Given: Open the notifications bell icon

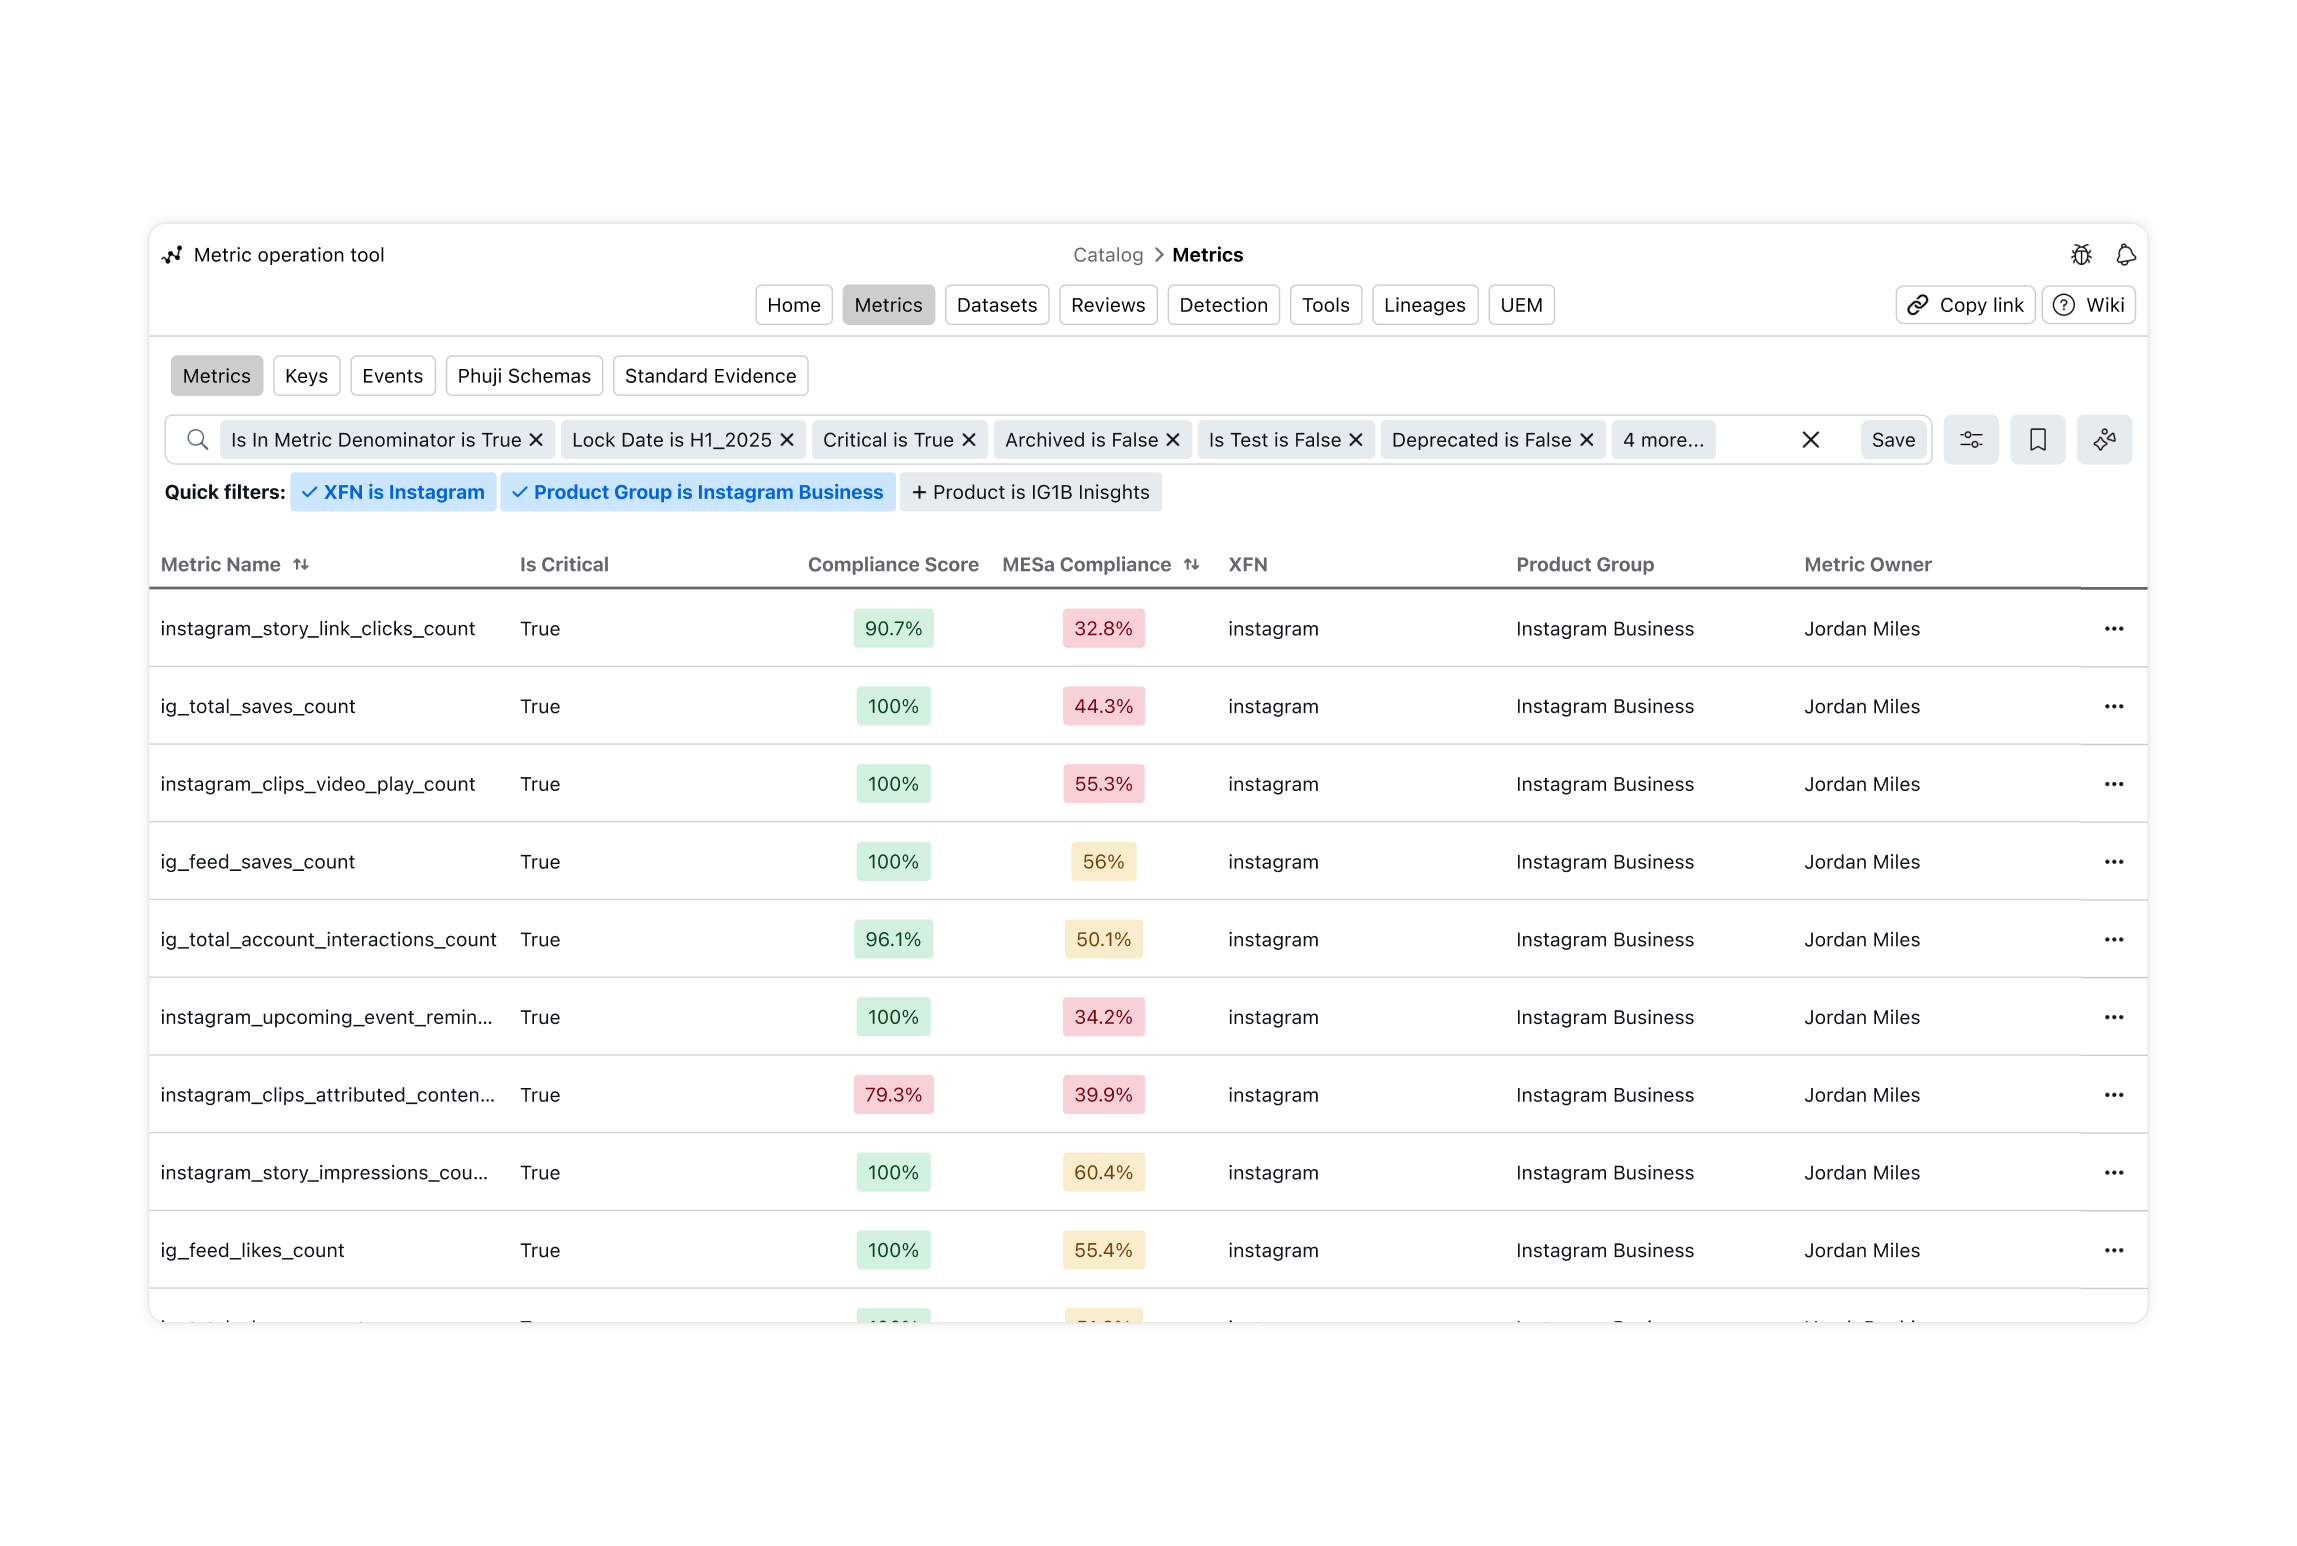Looking at the screenshot, I should click(x=2125, y=255).
